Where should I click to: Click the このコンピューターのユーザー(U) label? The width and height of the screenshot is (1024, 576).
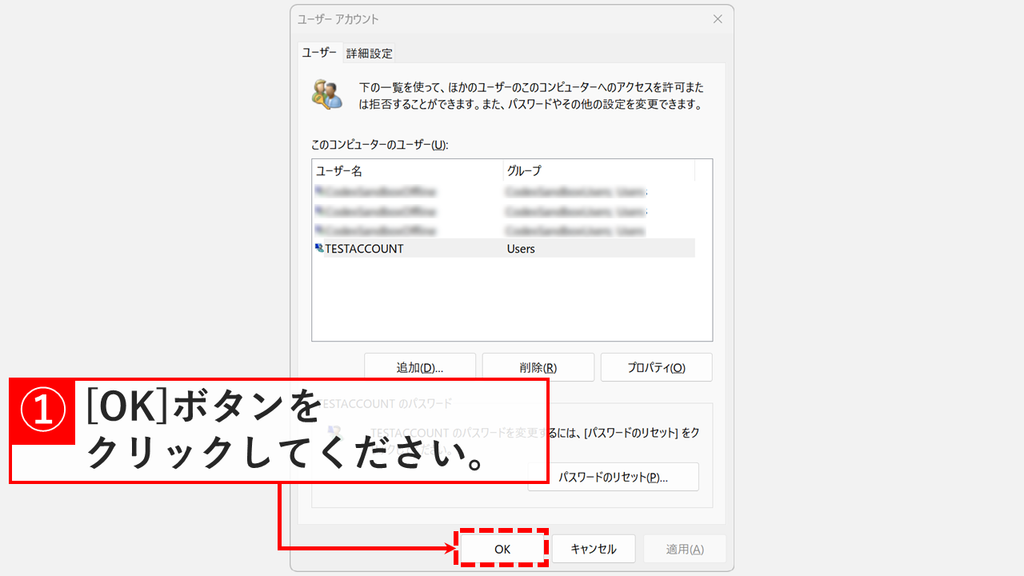379,144
